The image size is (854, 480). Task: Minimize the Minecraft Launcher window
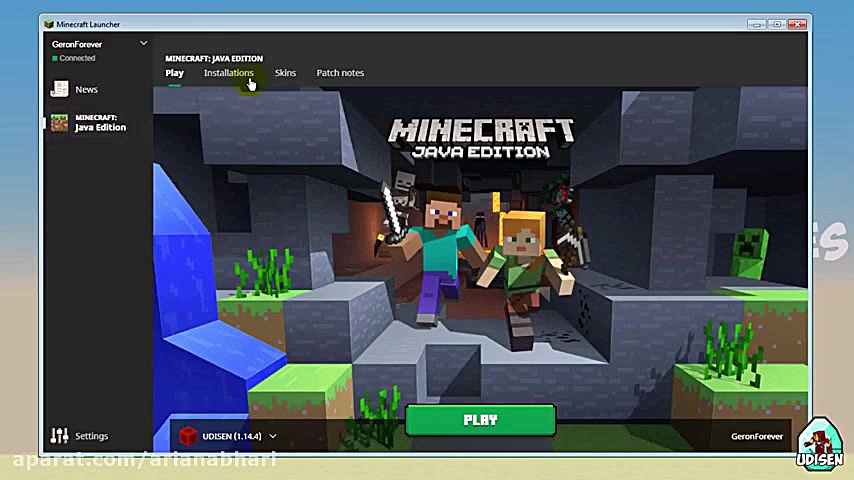tap(757, 25)
